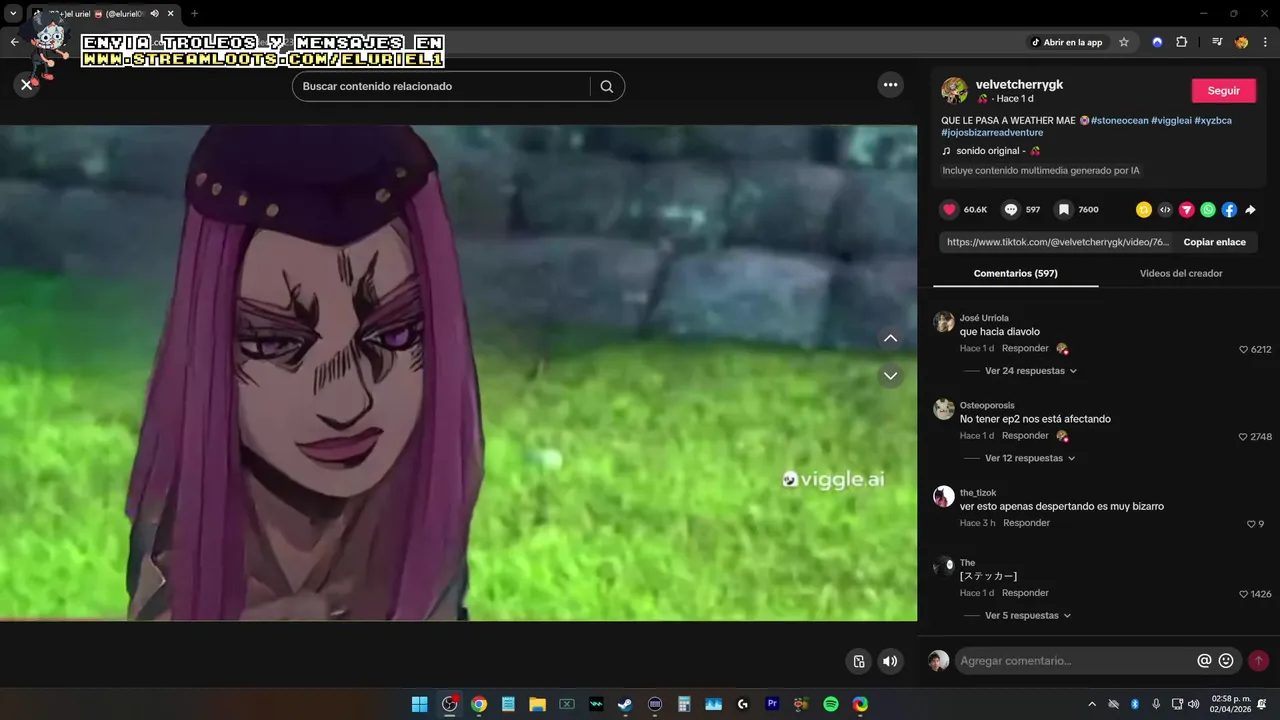Open velvetcherrygk profile name

click(x=1019, y=85)
